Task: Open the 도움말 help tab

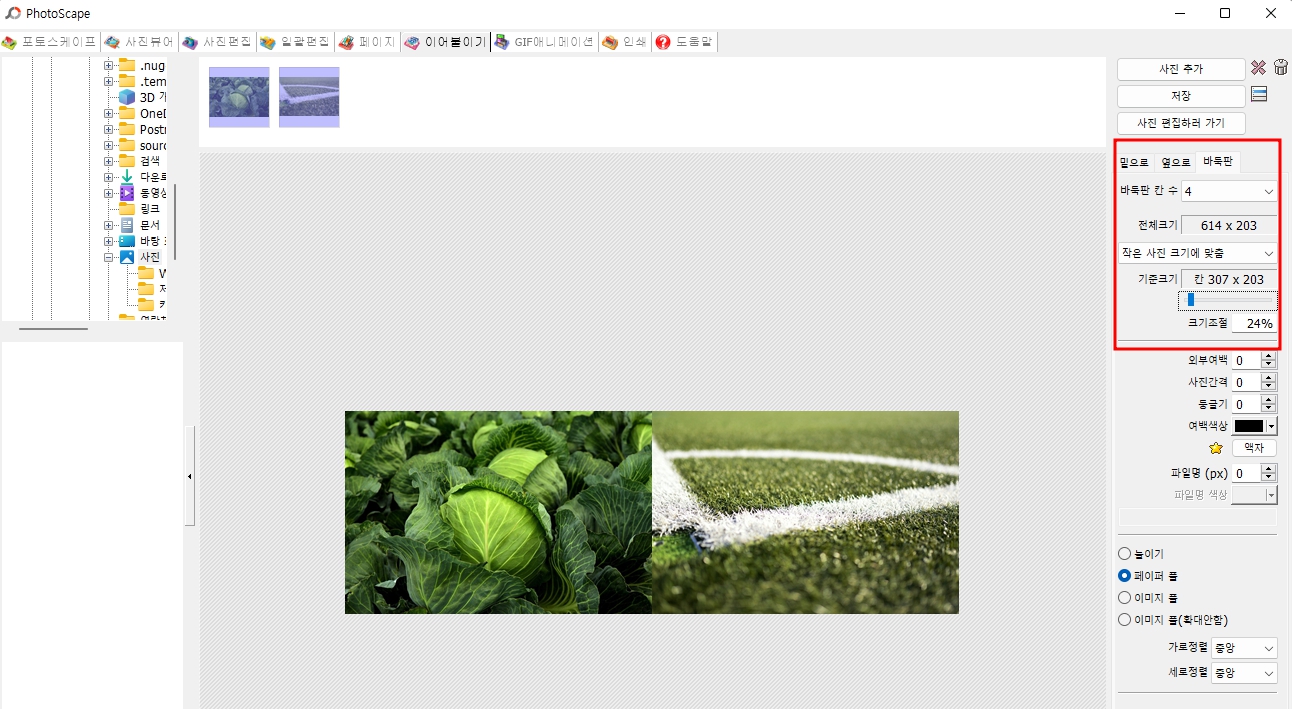Action: [684, 42]
